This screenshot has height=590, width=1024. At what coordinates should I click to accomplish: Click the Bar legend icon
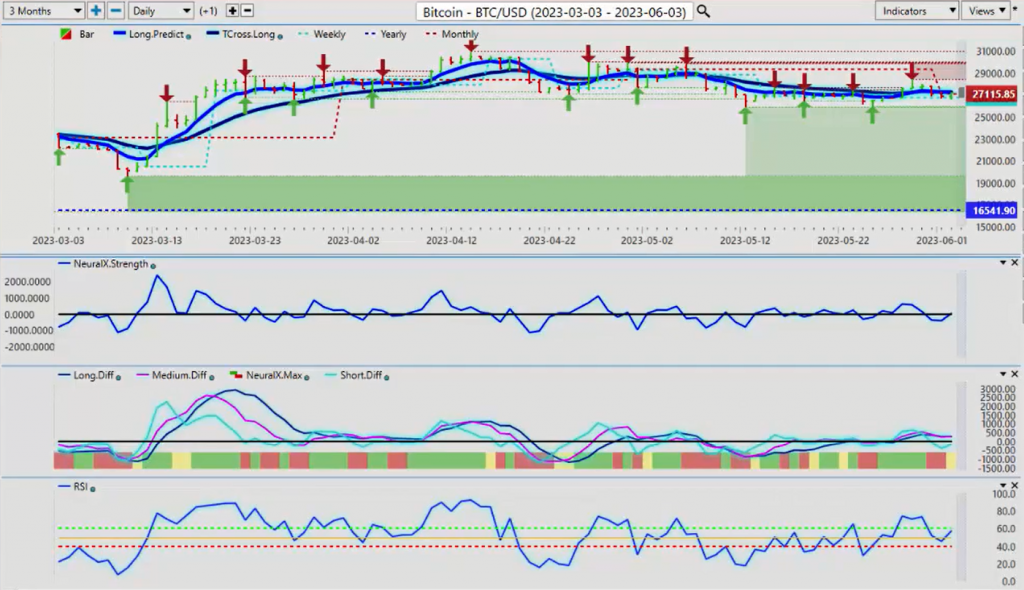66,34
